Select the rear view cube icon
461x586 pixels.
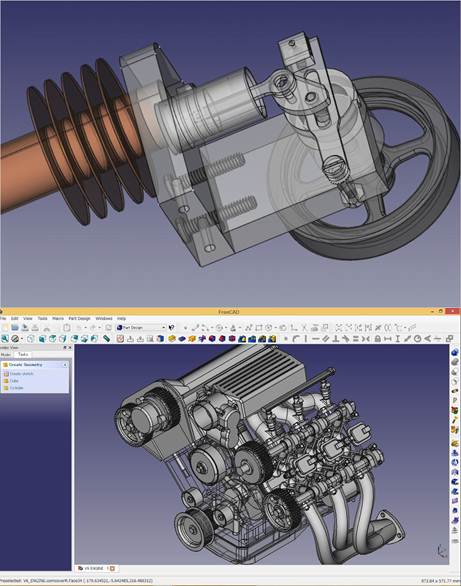click(74, 339)
